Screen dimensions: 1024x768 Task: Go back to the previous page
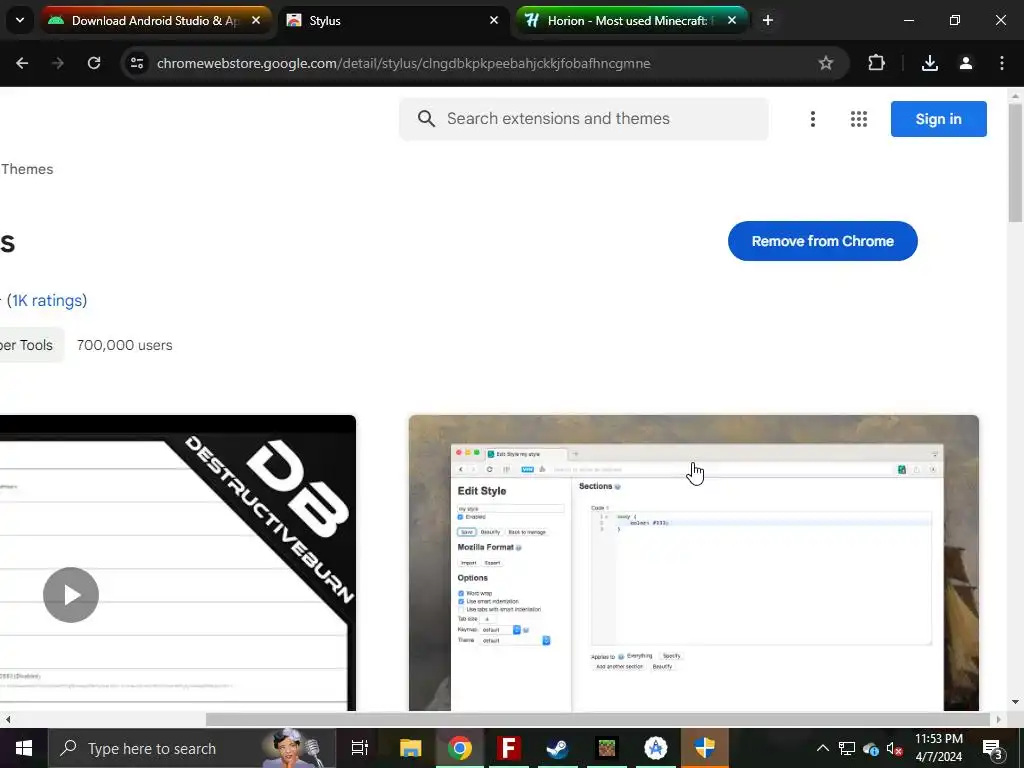tap(22, 63)
